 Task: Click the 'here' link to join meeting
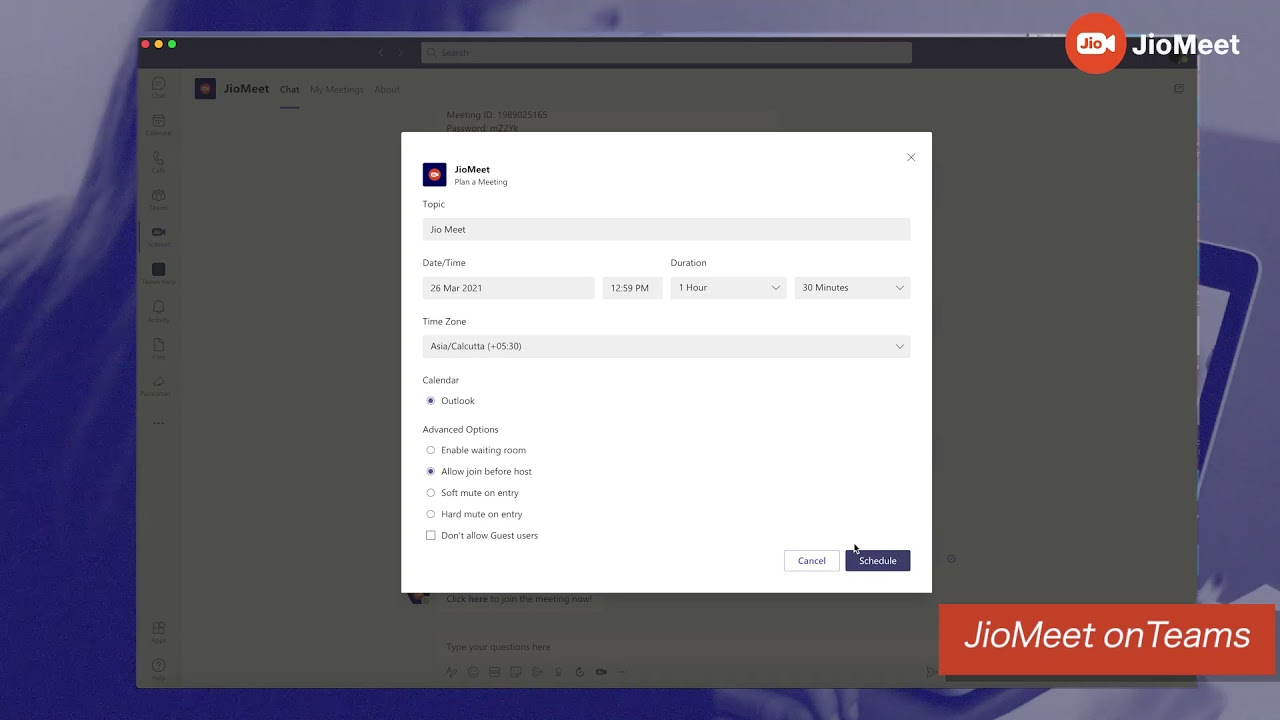point(478,599)
